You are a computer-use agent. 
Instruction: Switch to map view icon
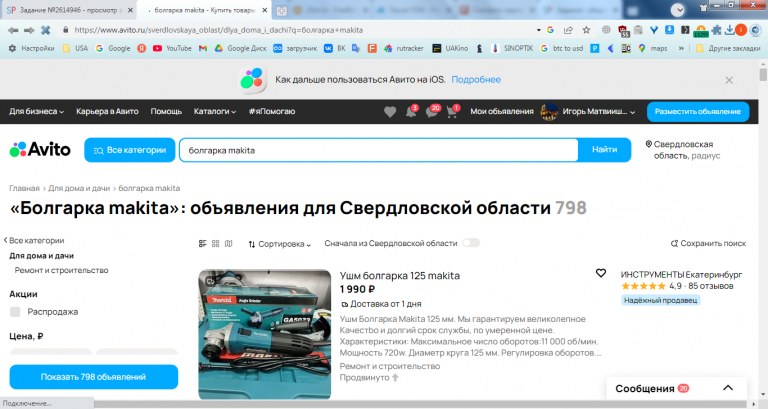pos(229,243)
